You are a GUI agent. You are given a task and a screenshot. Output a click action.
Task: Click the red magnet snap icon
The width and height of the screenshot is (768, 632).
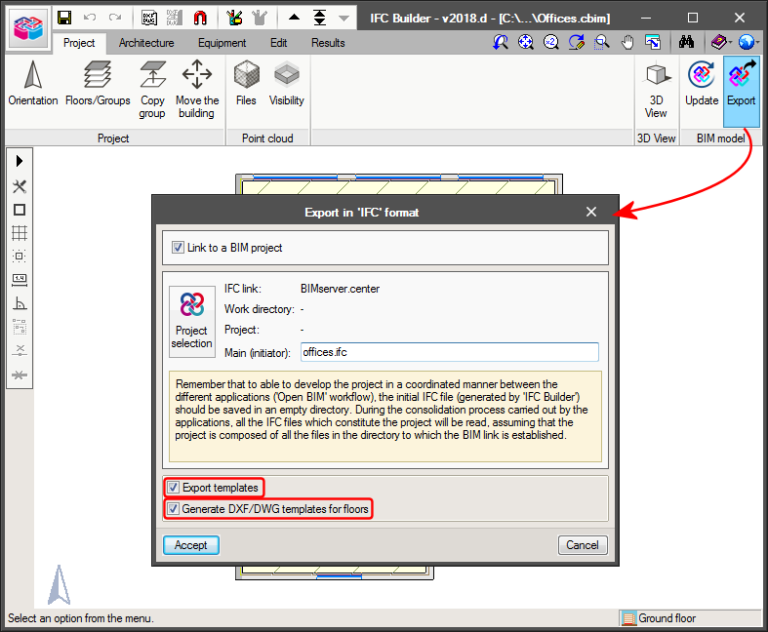click(200, 18)
